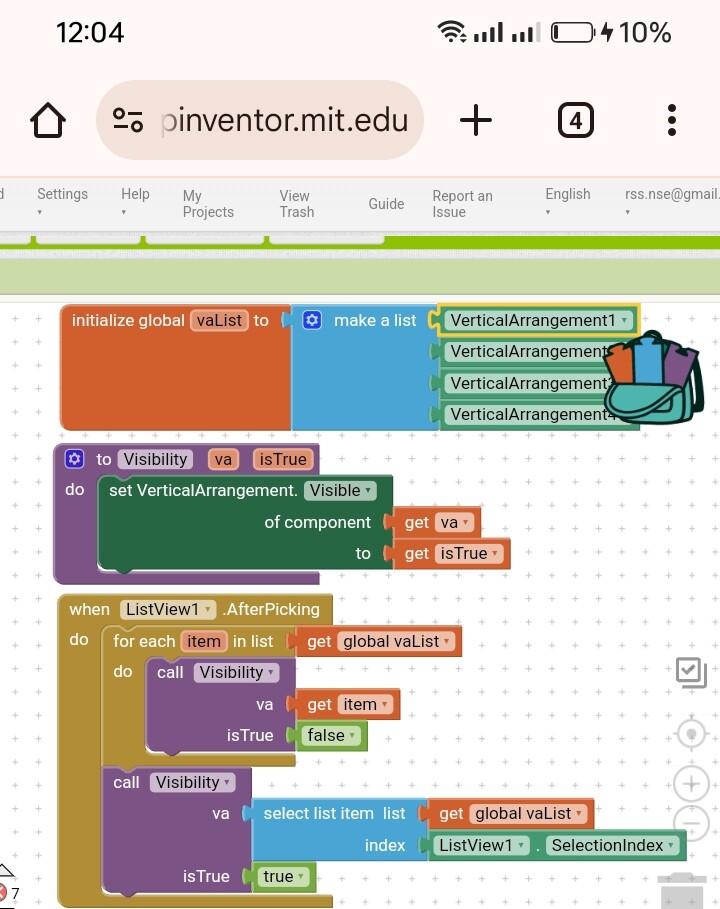Tap the 12:04 clock in status bar
720x909 pixels.
coord(90,32)
